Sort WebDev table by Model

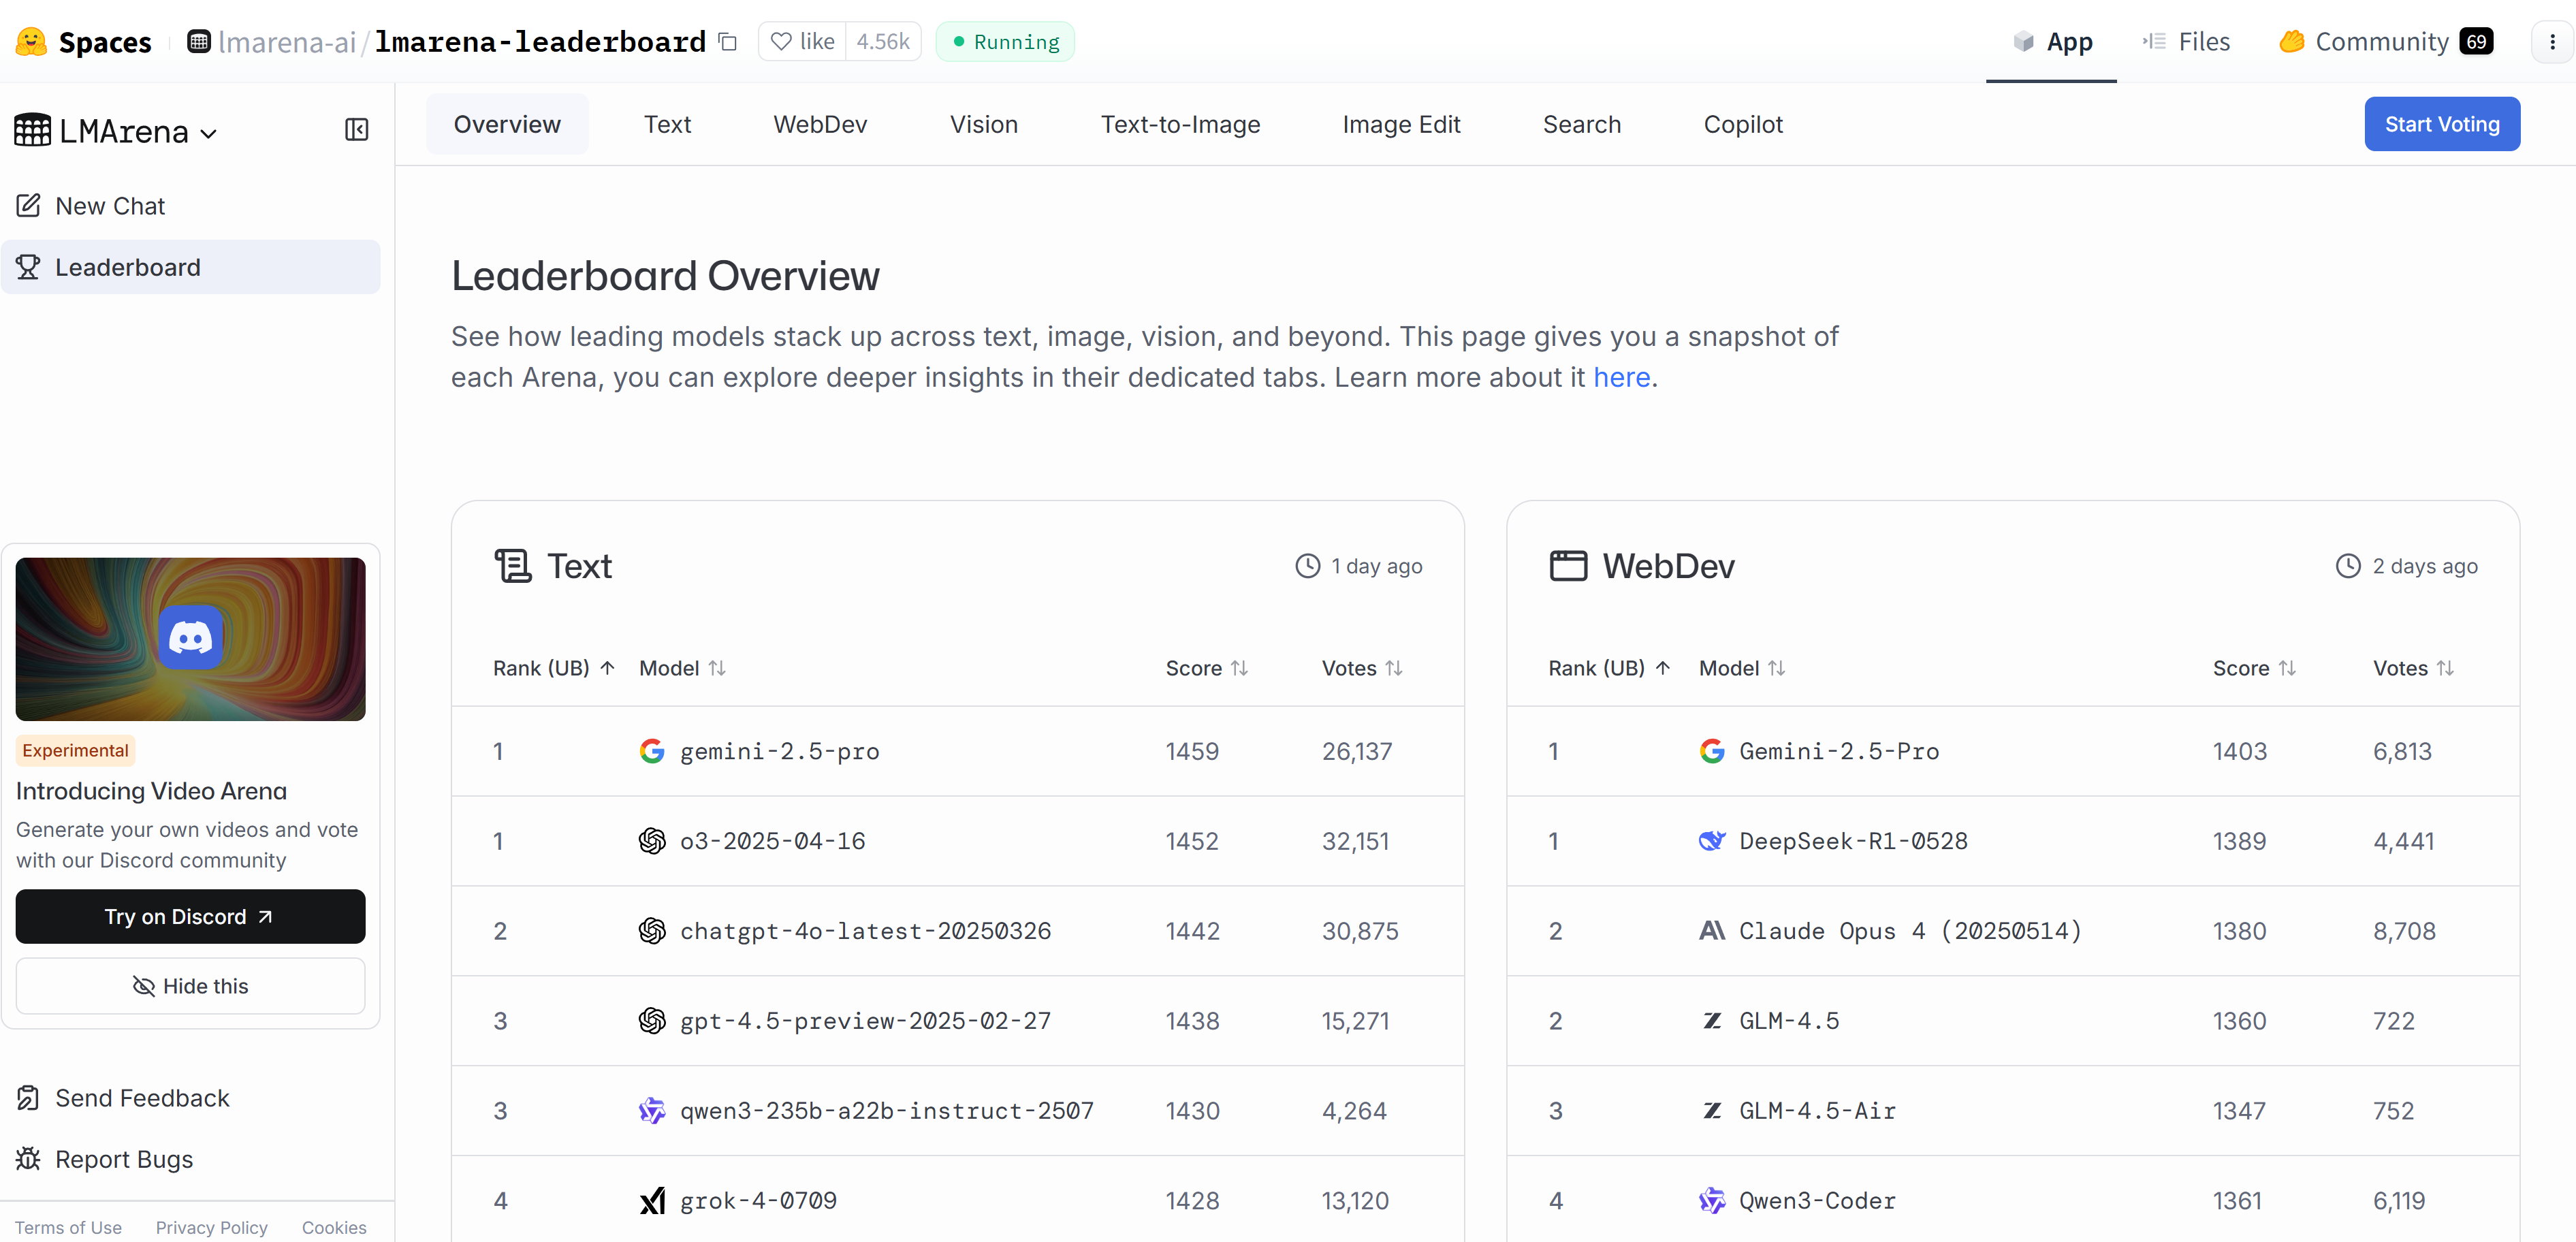pyautogui.click(x=1776, y=668)
